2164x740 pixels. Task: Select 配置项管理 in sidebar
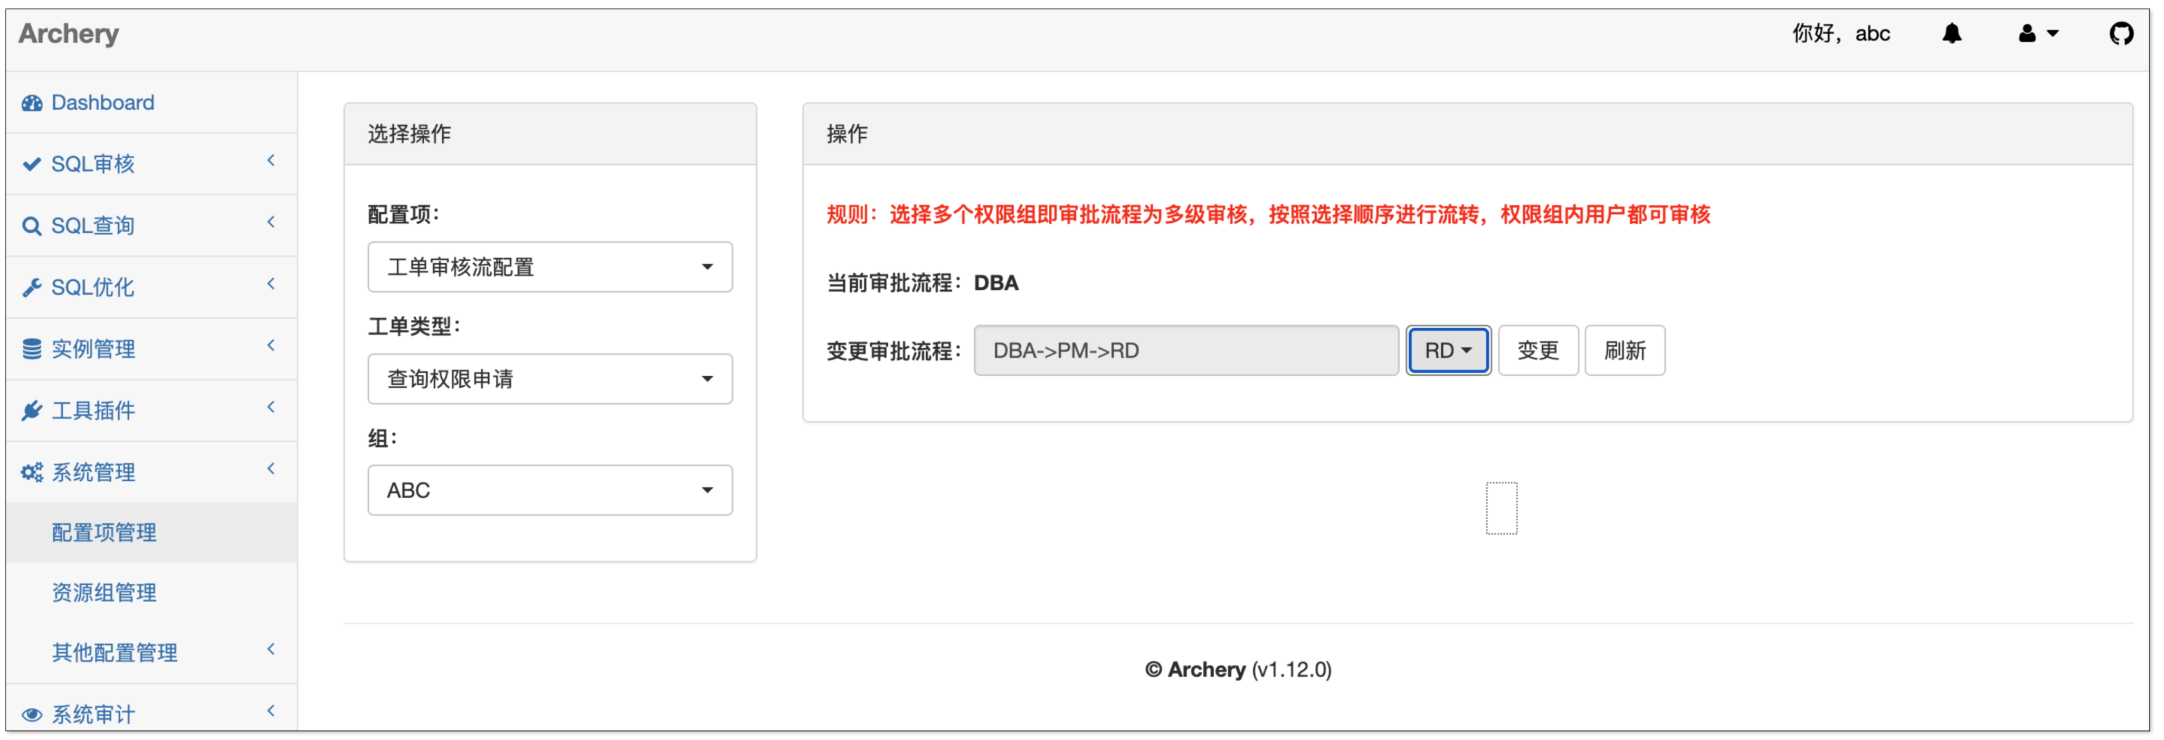coord(104,533)
